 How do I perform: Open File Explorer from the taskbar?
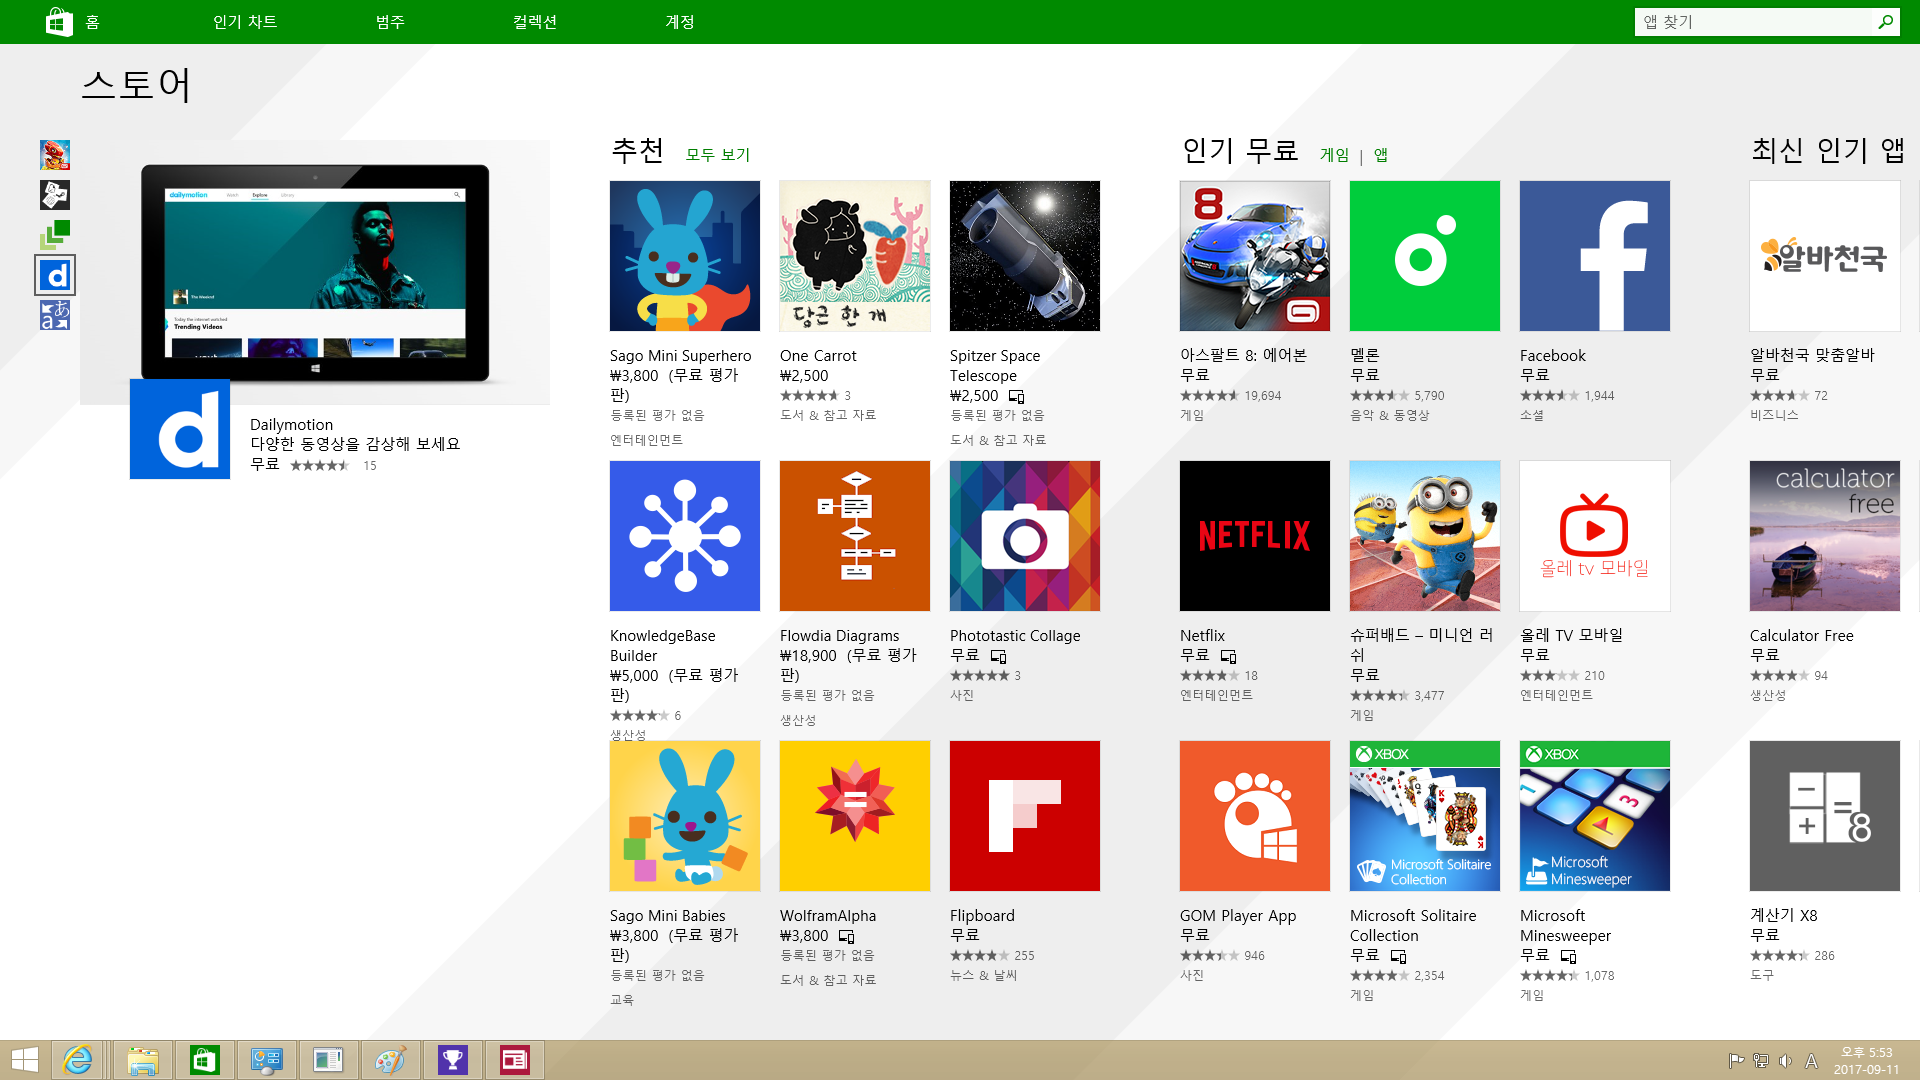pyautogui.click(x=143, y=1060)
